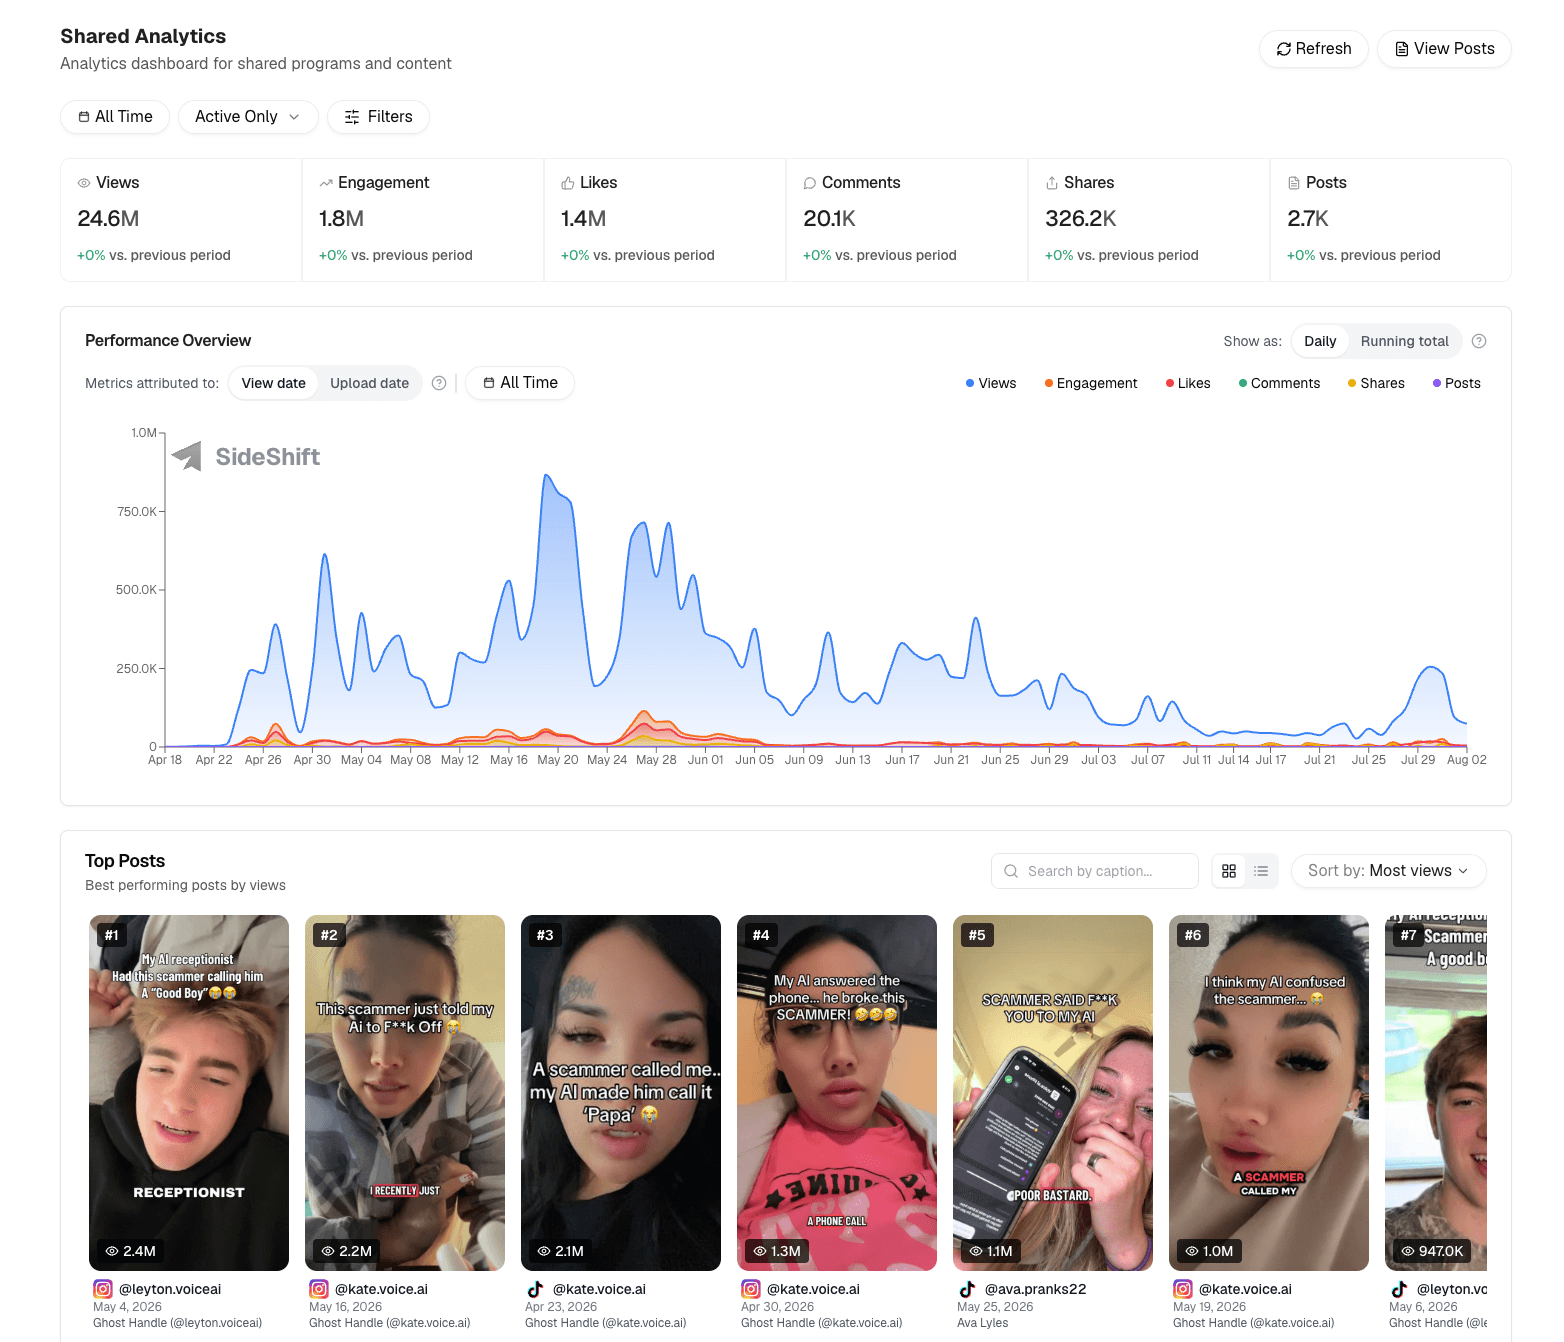Click Instagram icon on Apr 30 post
The height and width of the screenshot is (1342, 1564).
[751, 1289]
